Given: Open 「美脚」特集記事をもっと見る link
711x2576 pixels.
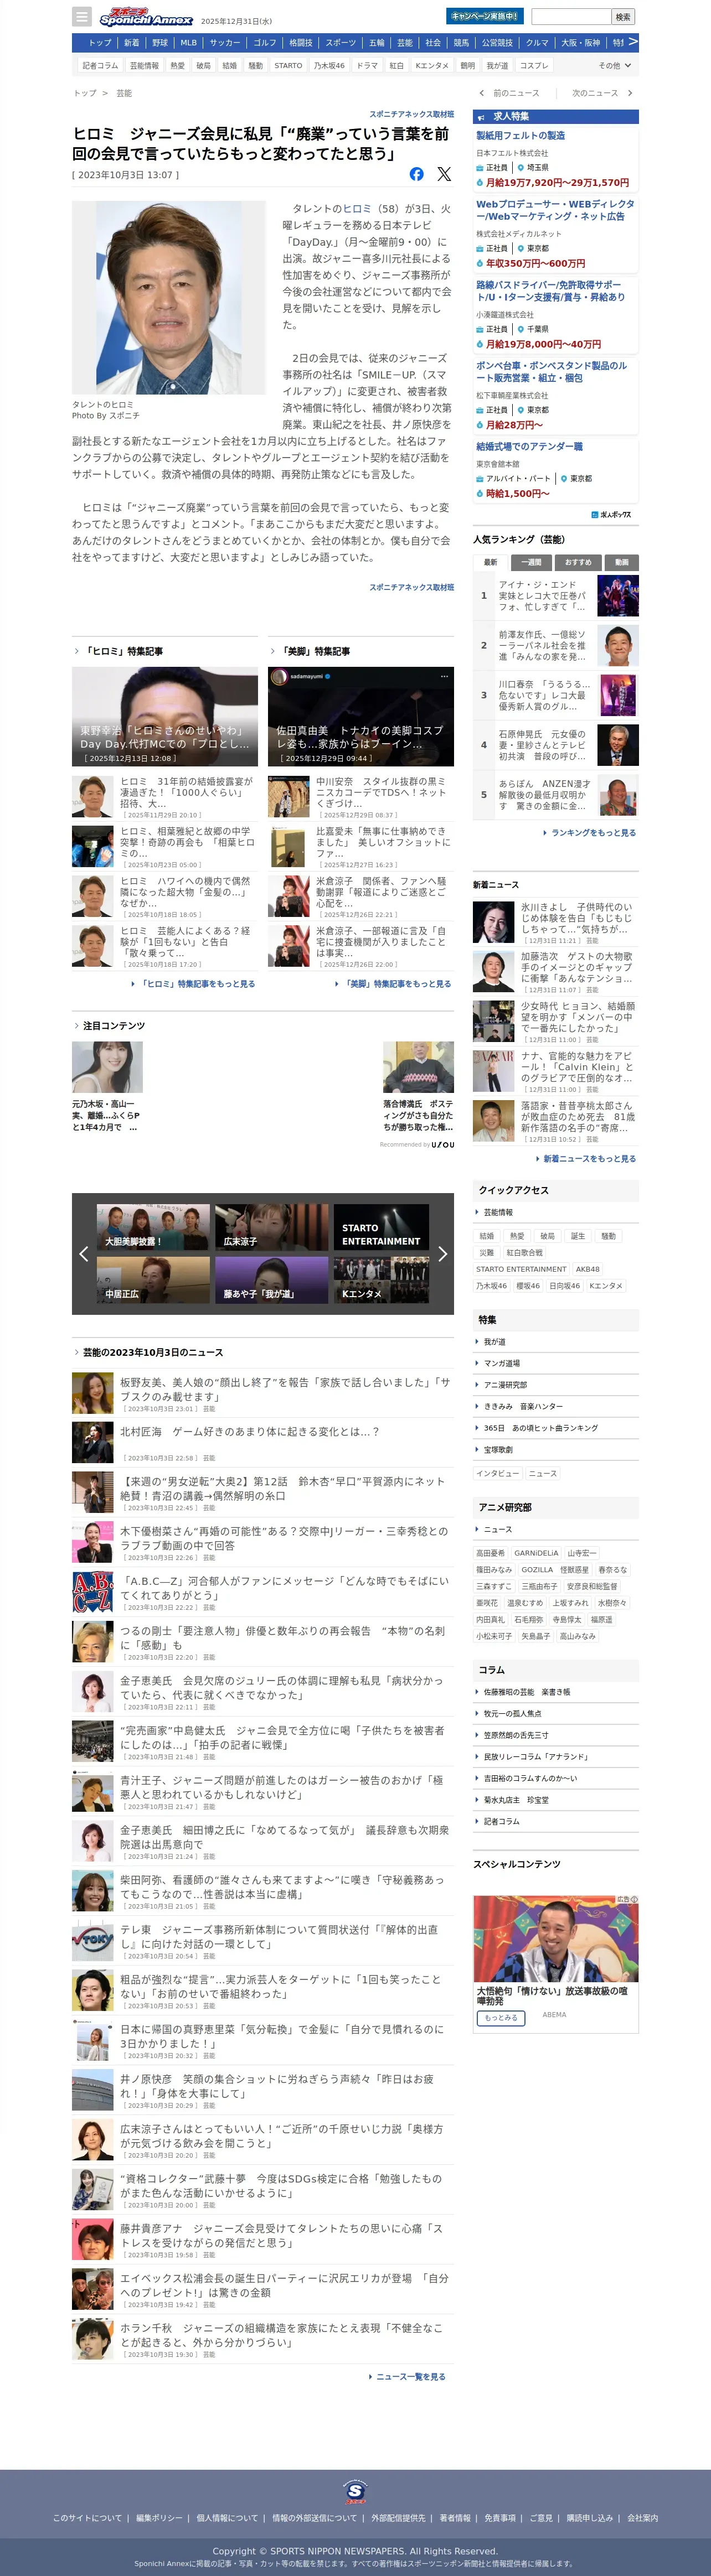Looking at the screenshot, I should click(393, 983).
